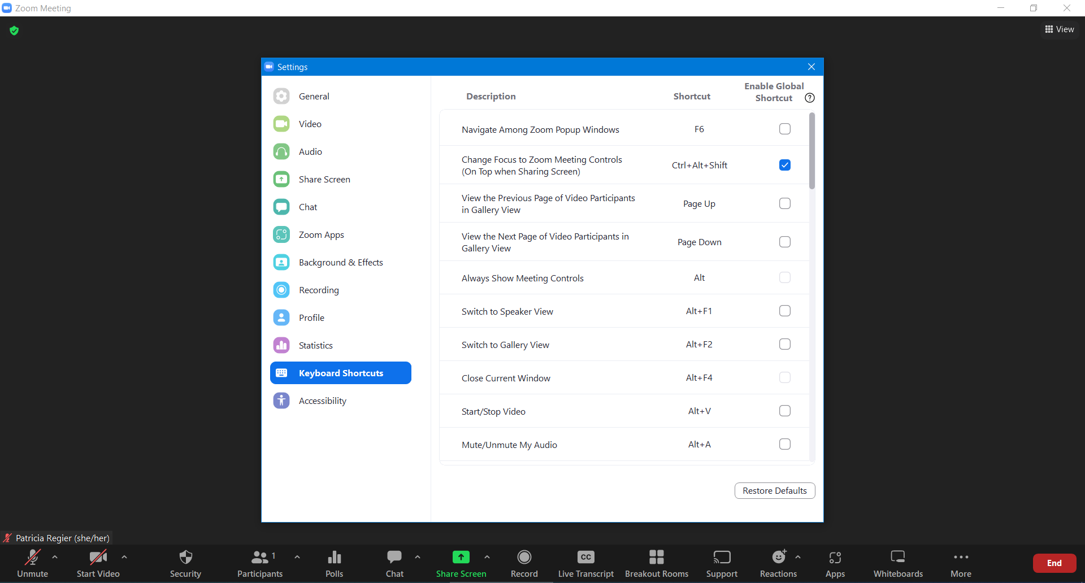Open the Chat settings tab
Image resolution: width=1085 pixels, height=583 pixels.
340,207
